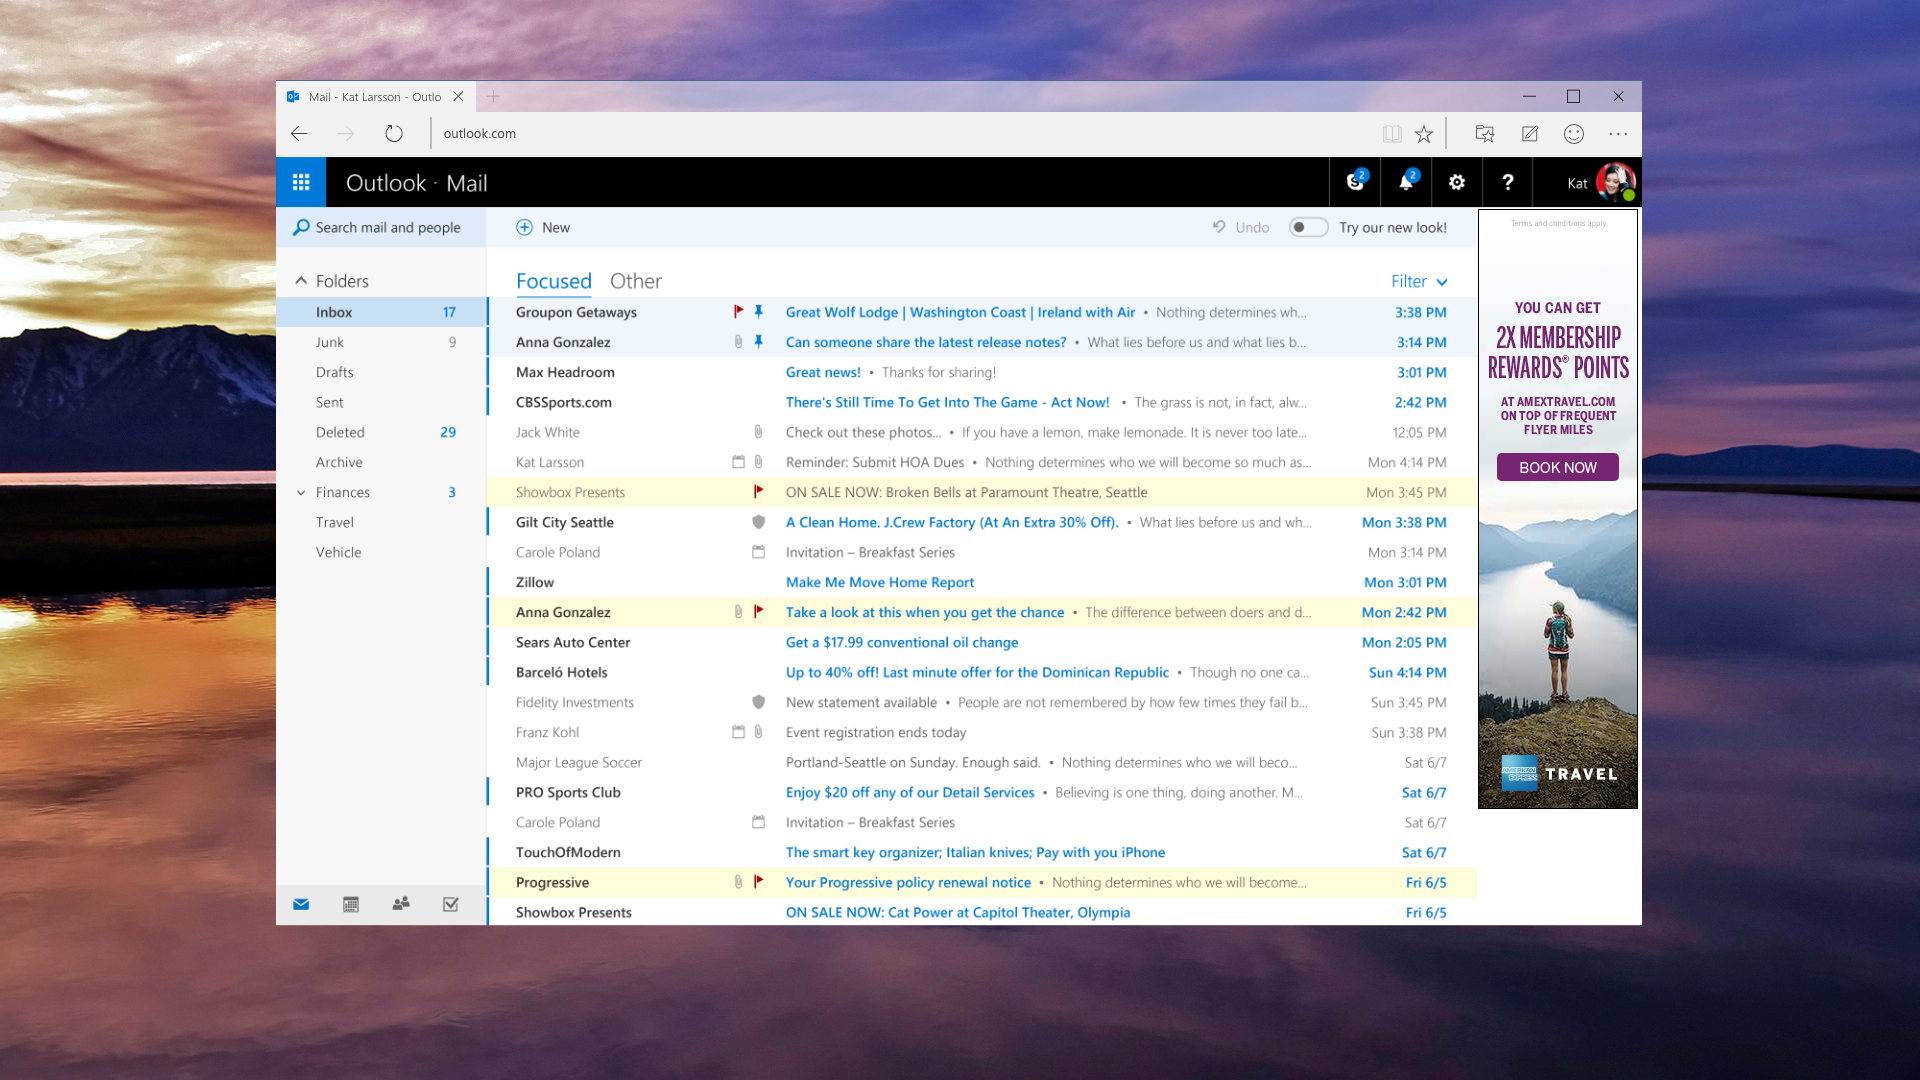
Task: Unpin the Groupon Getaways message
Action: coord(759,312)
